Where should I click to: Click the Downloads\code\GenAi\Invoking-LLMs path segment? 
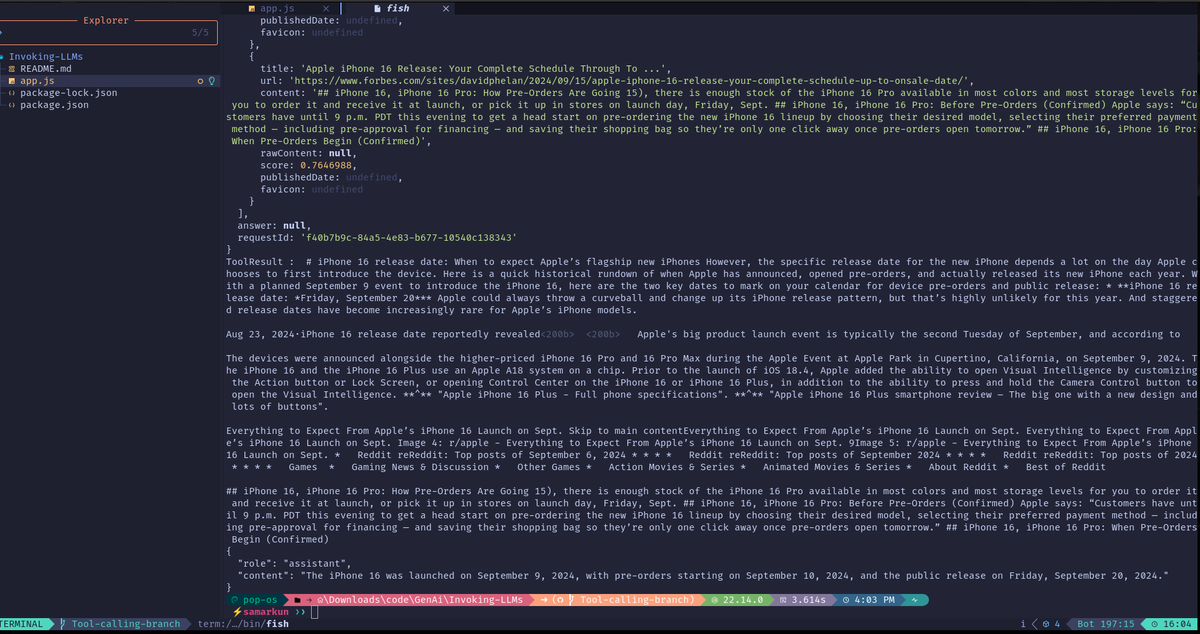point(425,600)
